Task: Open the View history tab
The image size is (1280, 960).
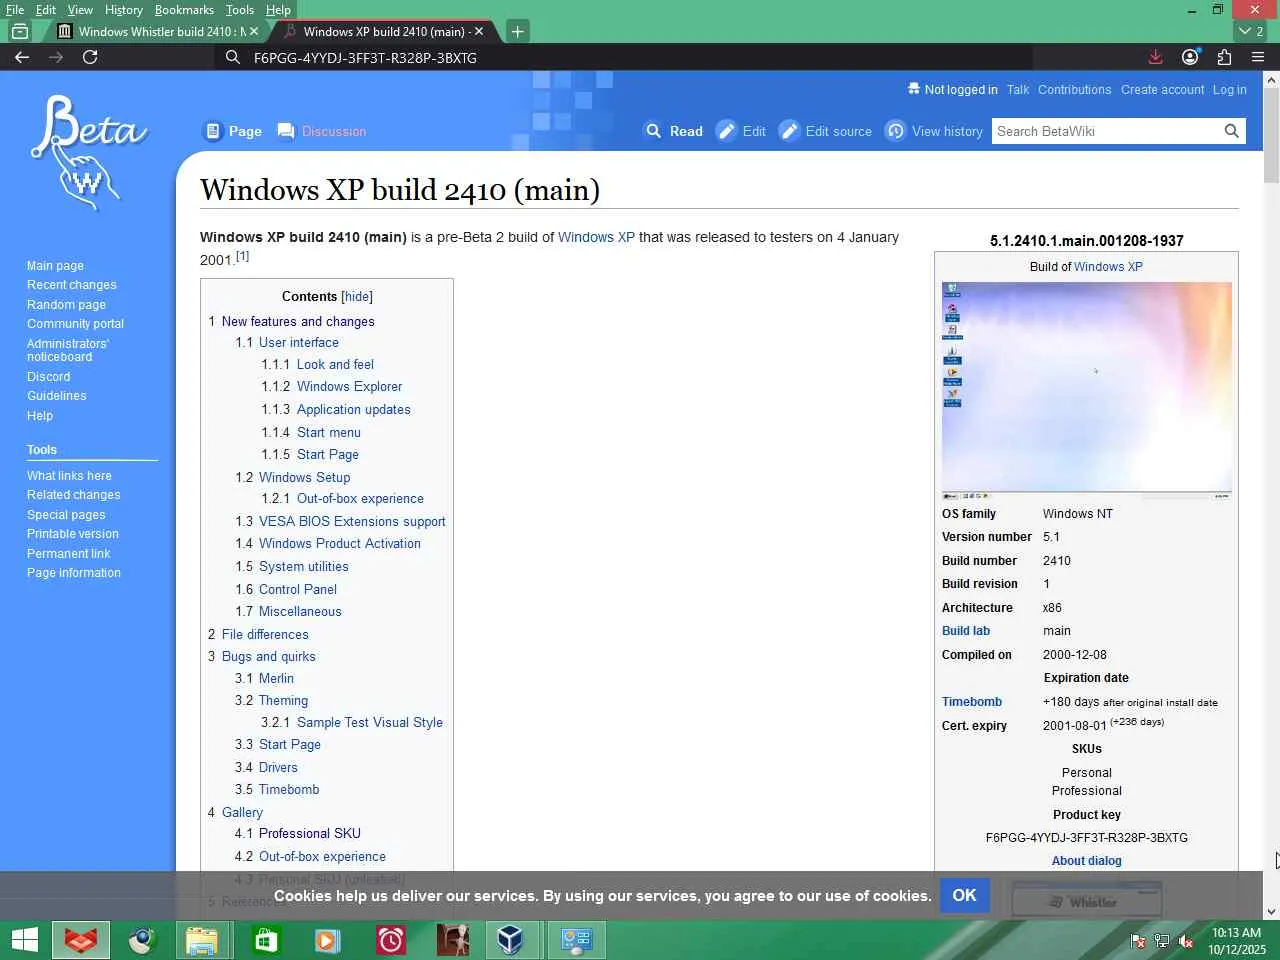Action: [934, 131]
